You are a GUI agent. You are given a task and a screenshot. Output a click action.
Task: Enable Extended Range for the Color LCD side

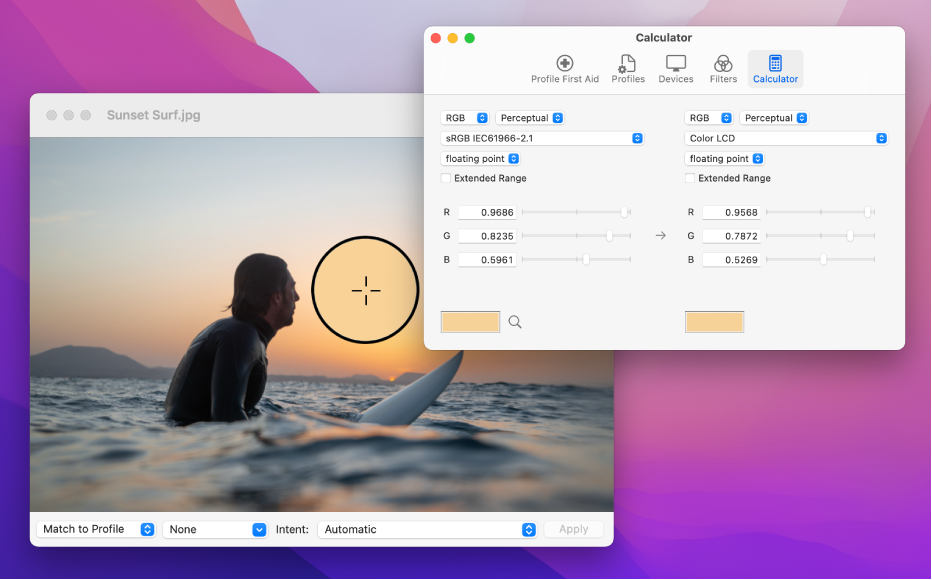click(689, 178)
